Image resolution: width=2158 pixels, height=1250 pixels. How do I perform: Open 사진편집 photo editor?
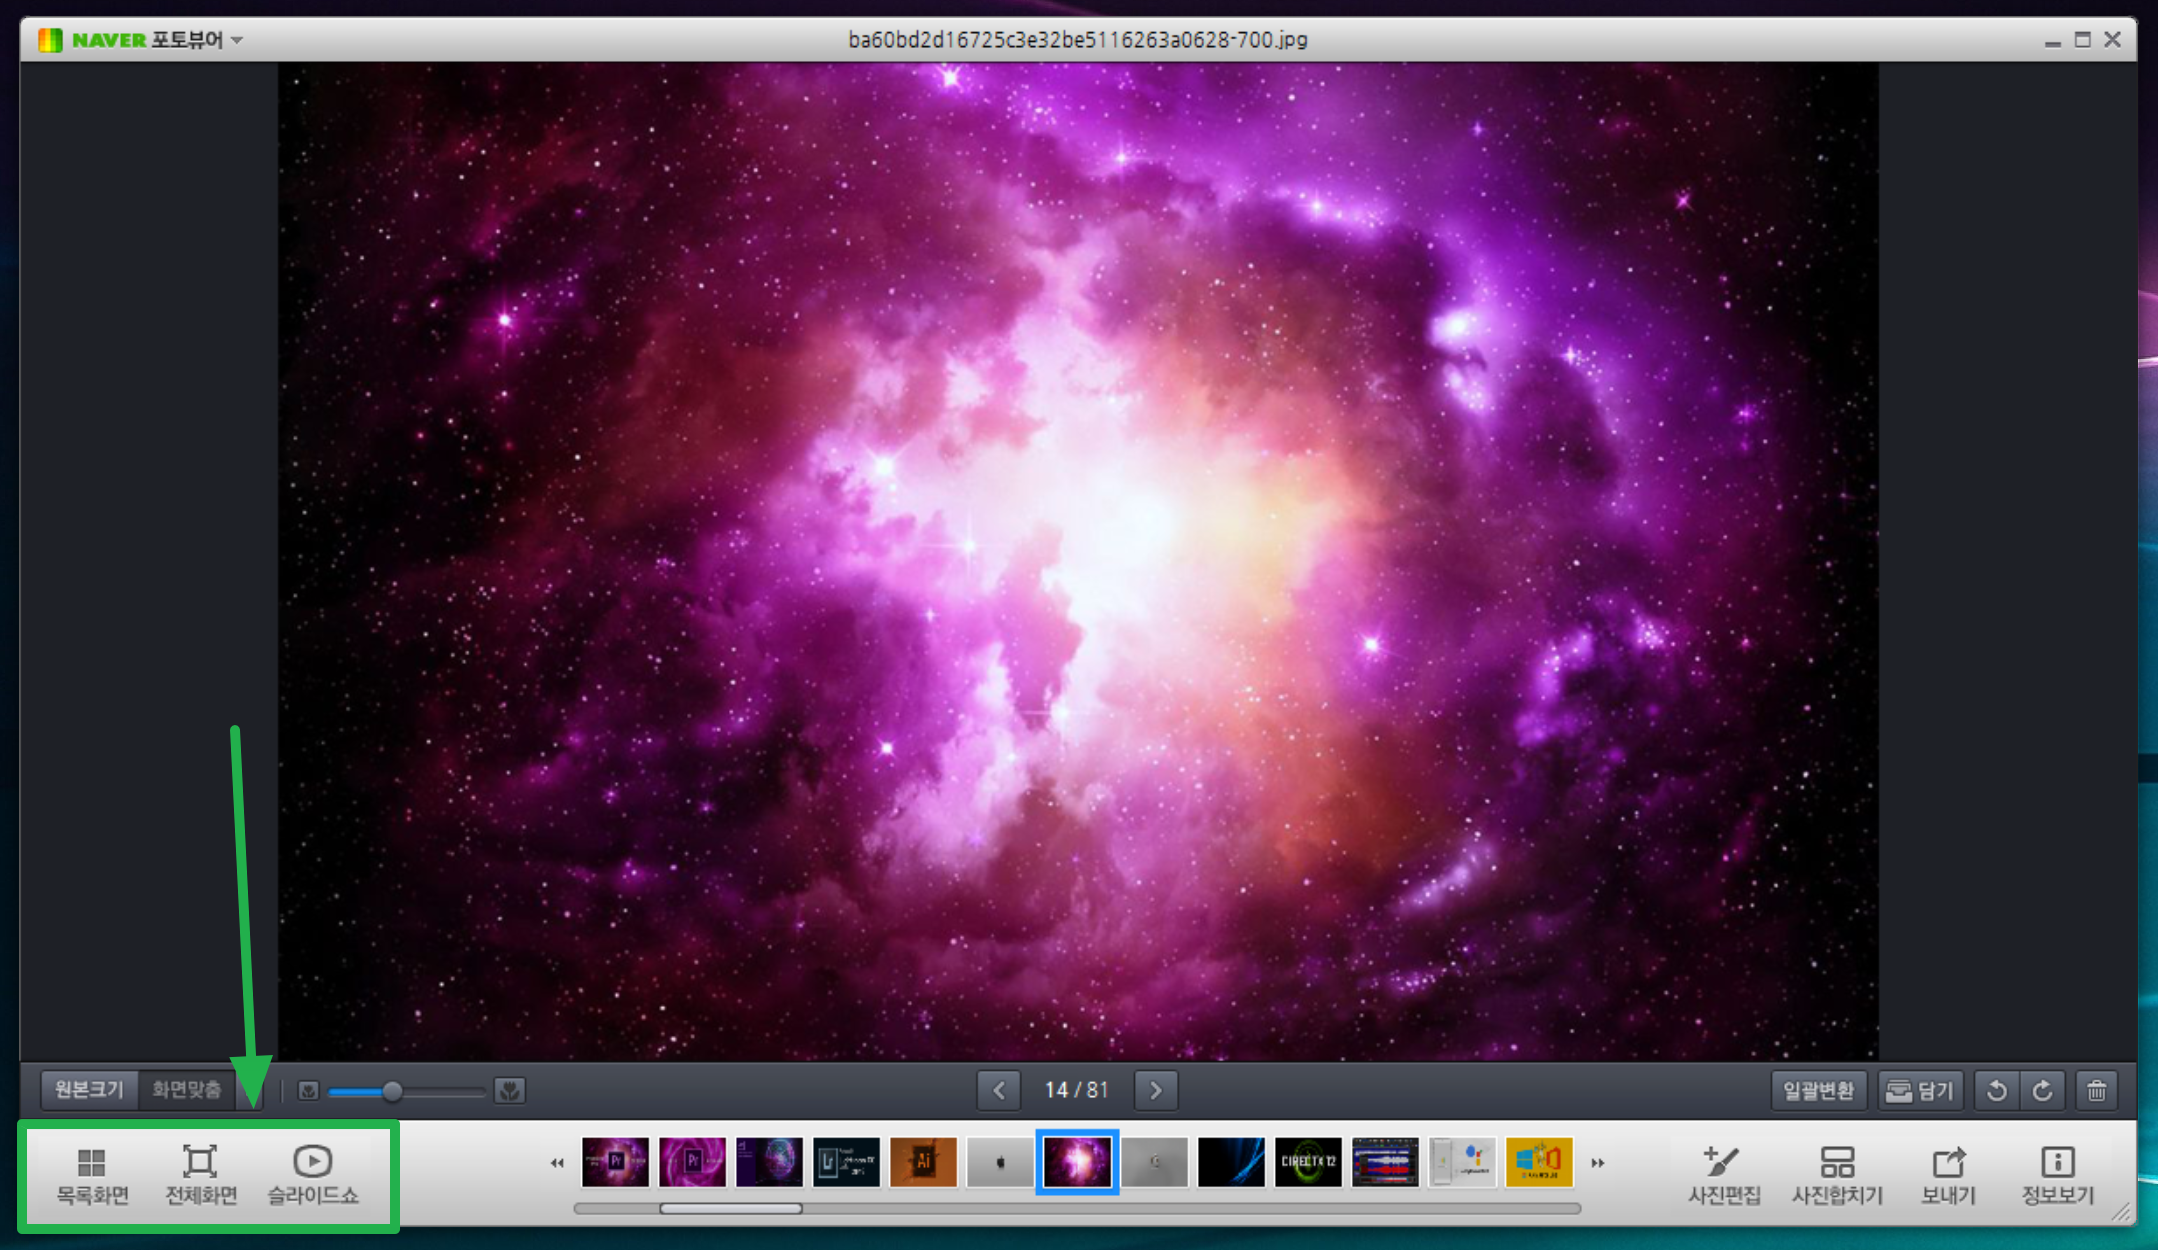(x=1723, y=1175)
